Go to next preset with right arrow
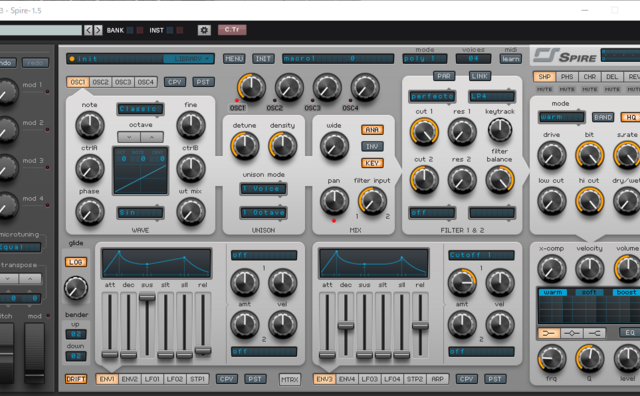This screenshot has width=640, height=396. [98, 30]
